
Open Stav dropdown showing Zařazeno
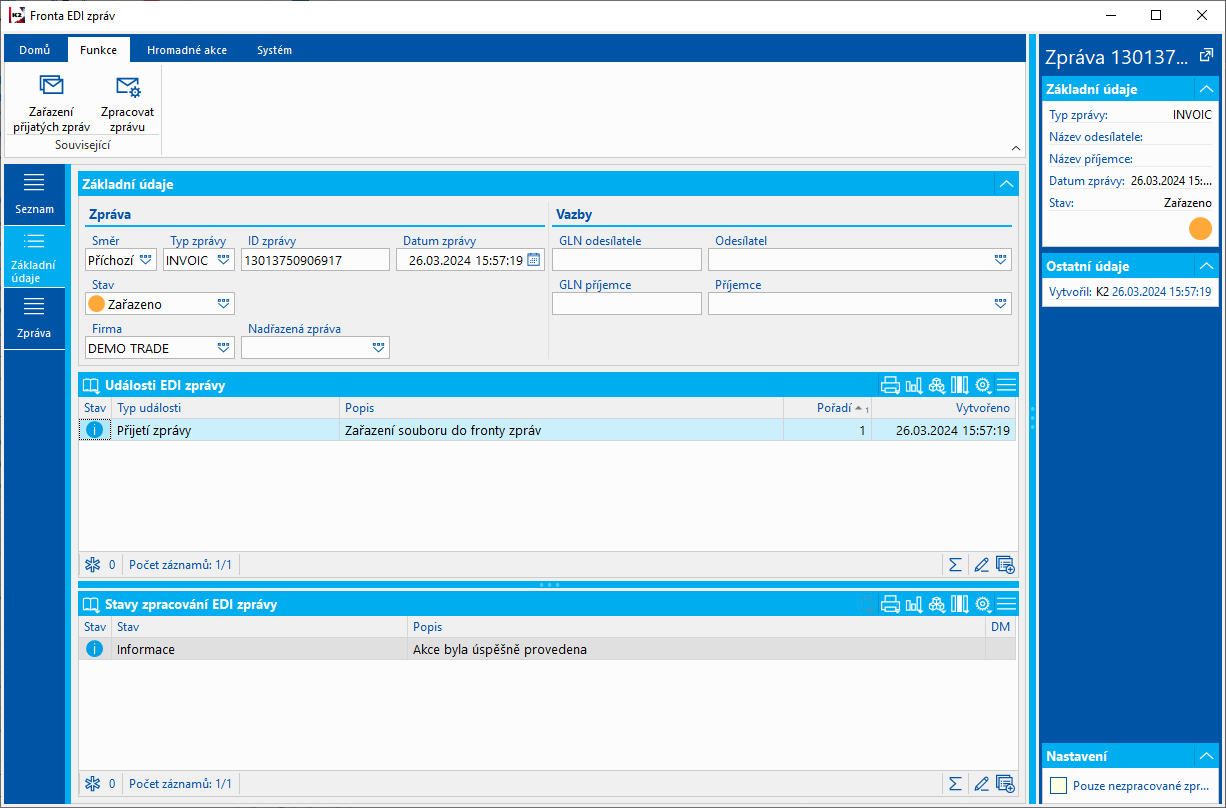tap(223, 304)
